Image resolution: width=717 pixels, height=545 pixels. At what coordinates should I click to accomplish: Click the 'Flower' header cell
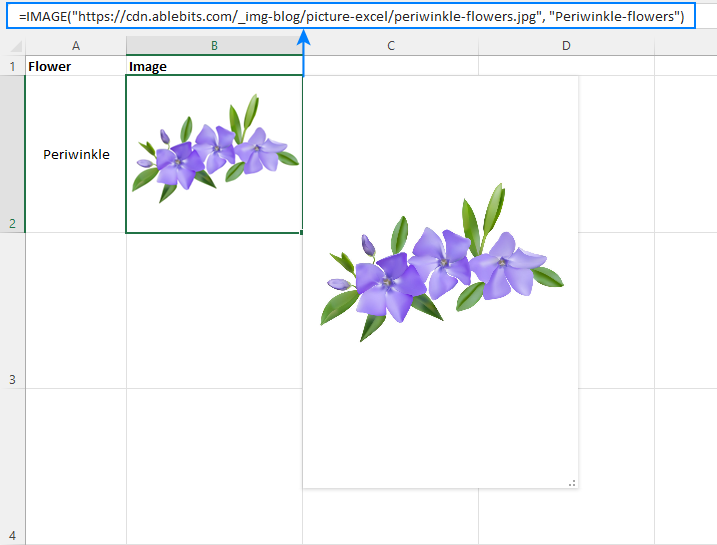(x=76, y=66)
